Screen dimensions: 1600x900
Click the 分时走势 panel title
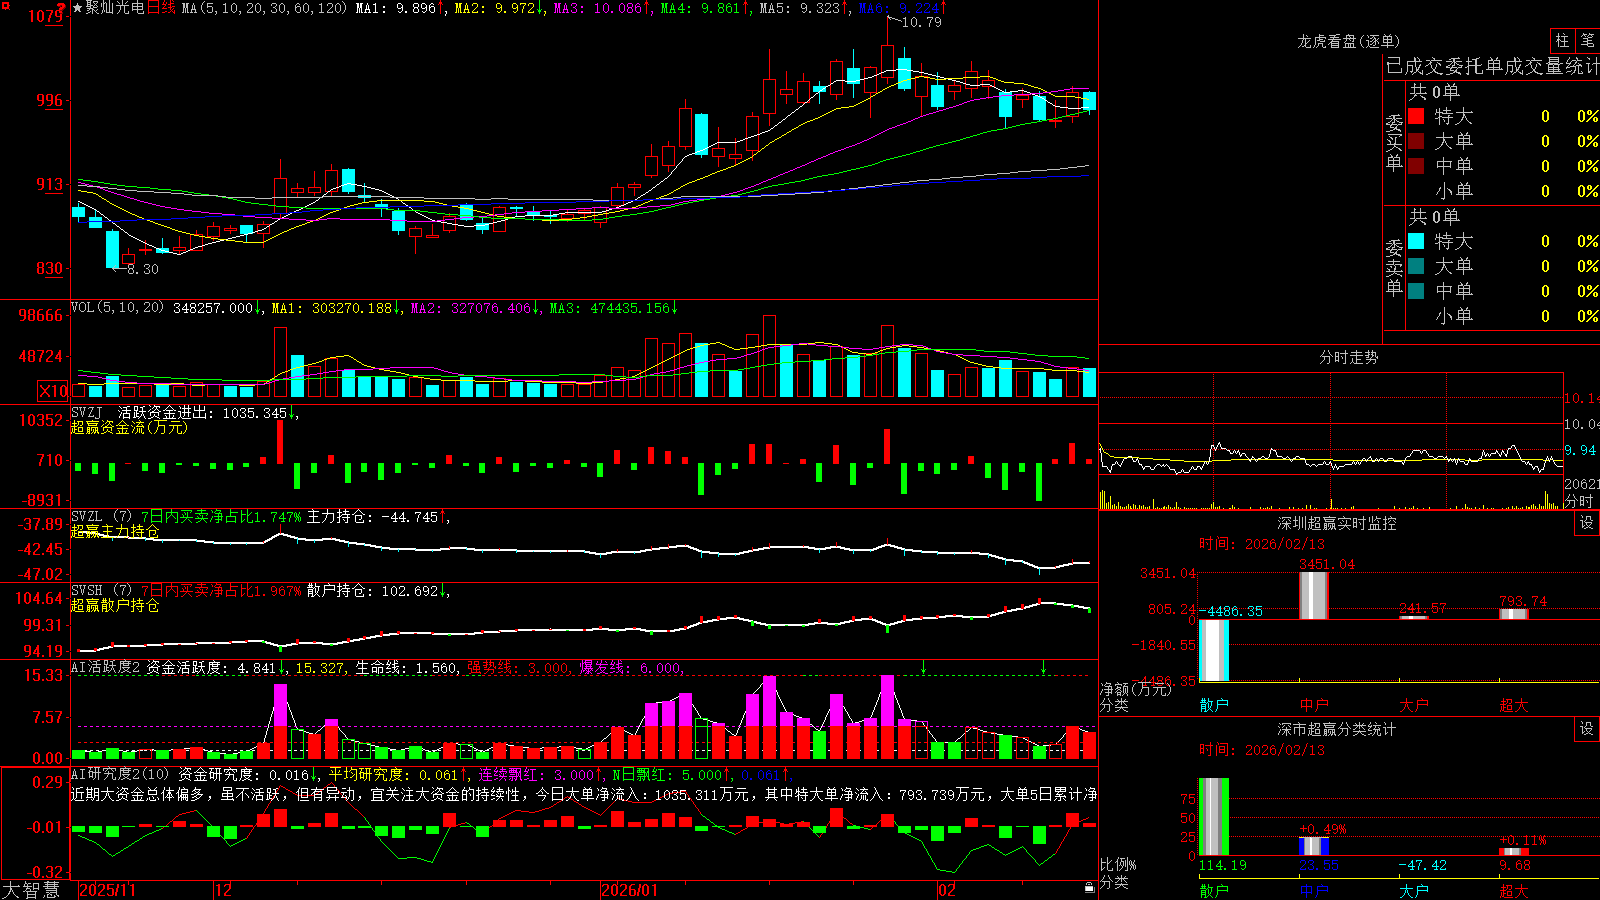(1348, 357)
